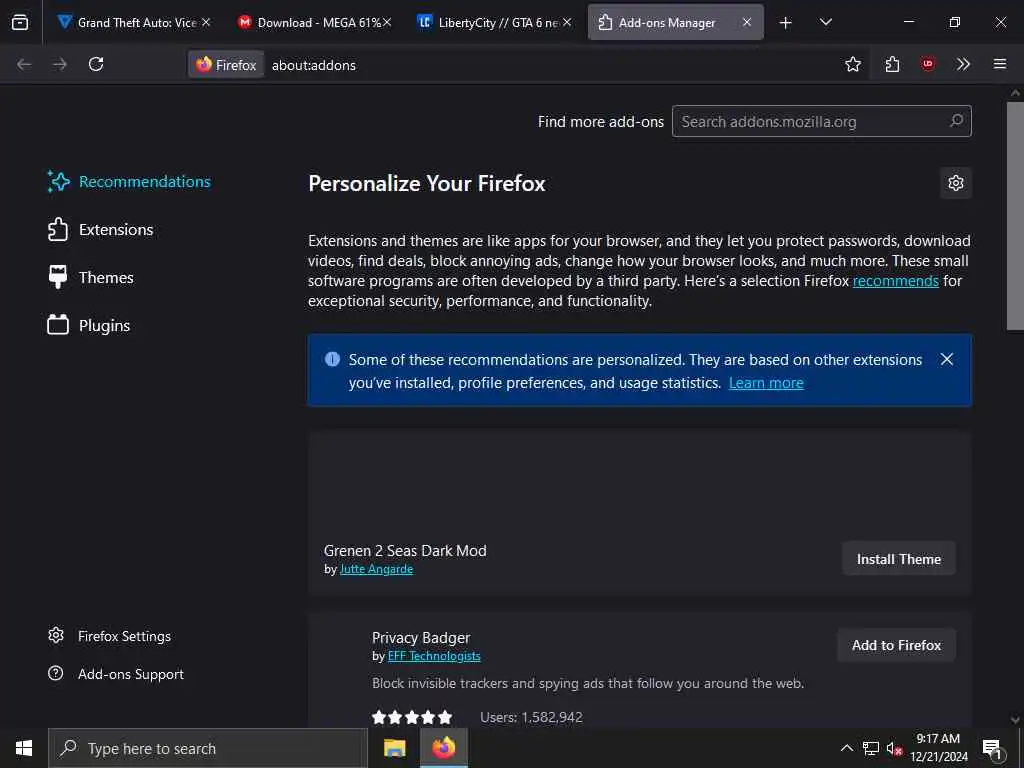Open Plugins category in sidebar
1024x768 pixels.
click(x=88, y=325)
